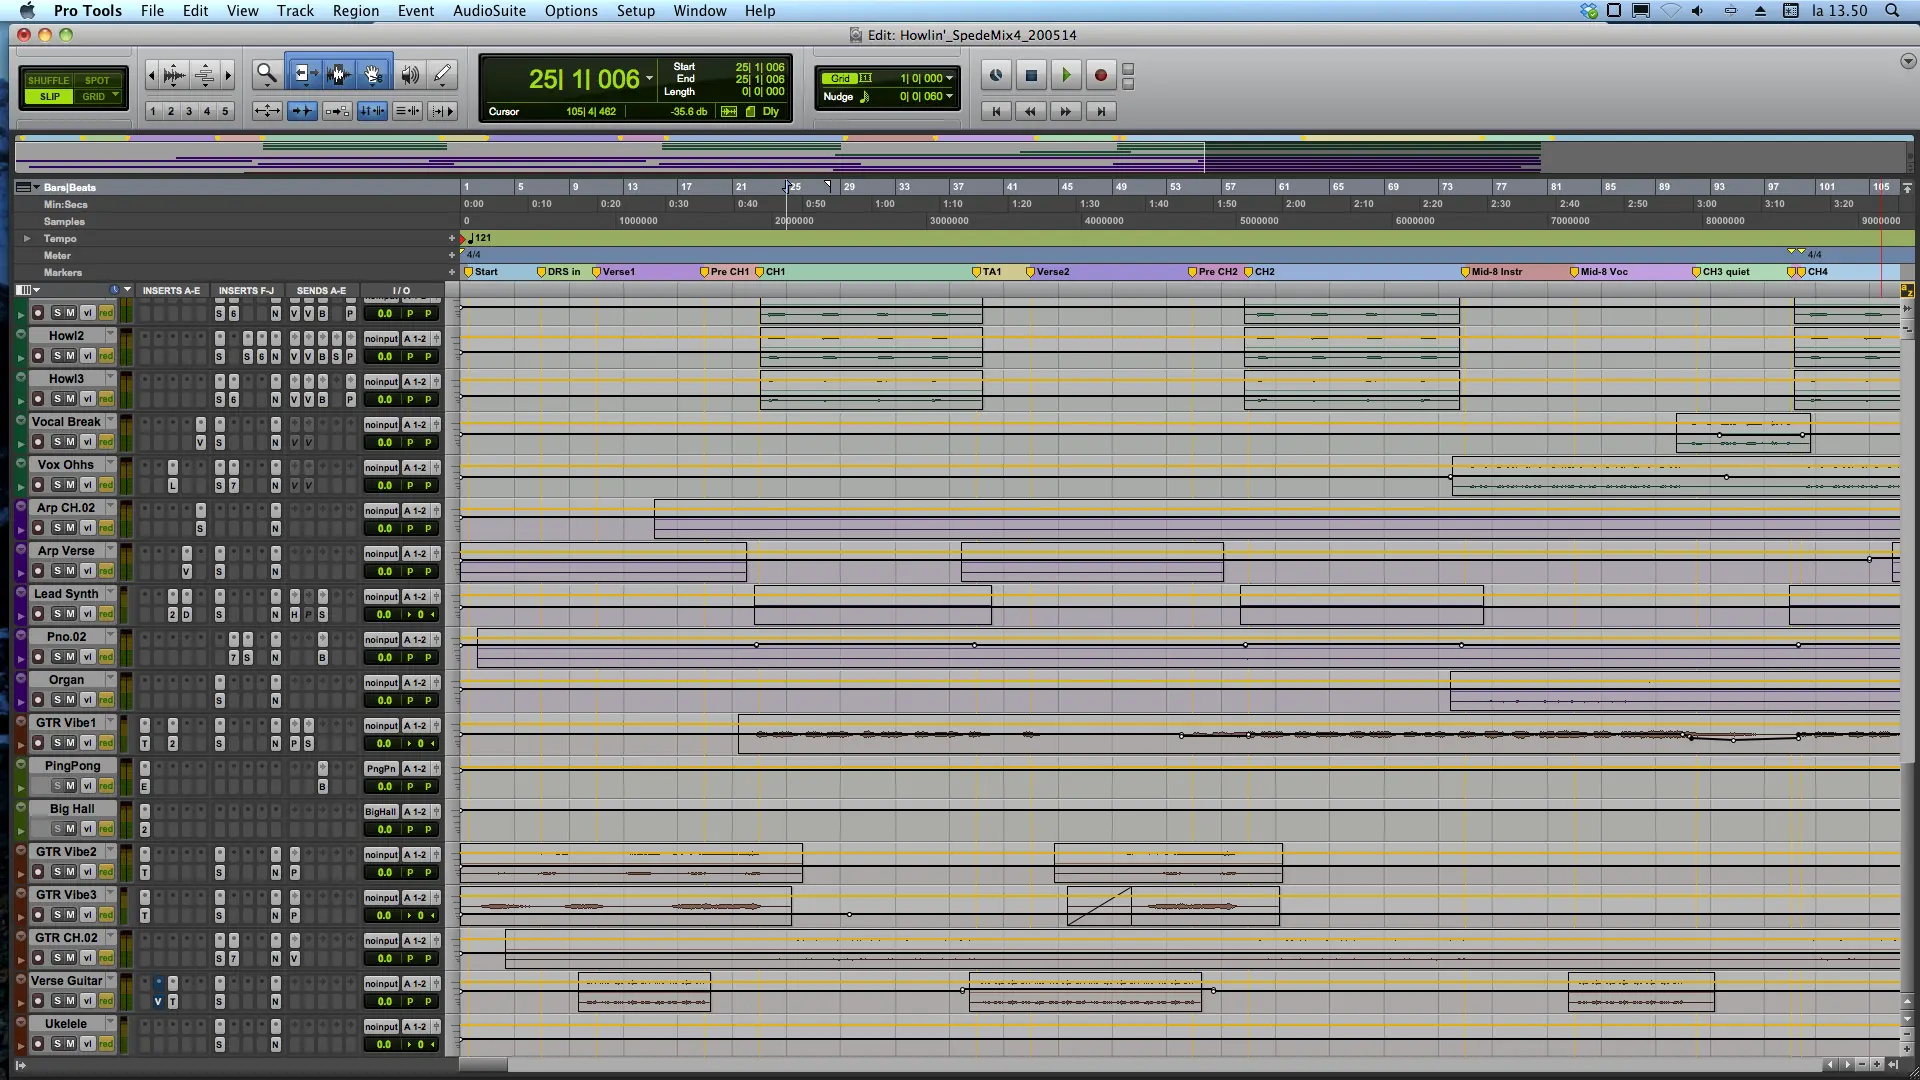
Task: Open Vox Ohhs noinput input selector
Action: (x=381, y=468)
